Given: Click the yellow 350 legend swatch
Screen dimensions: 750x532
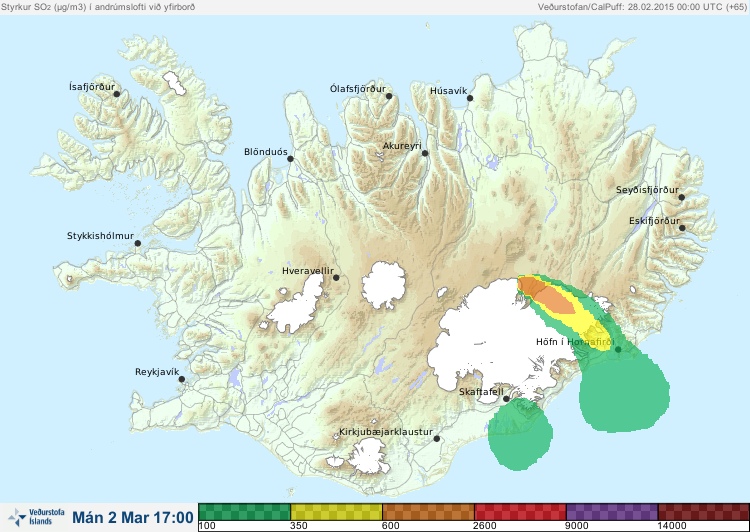Looking at the screenshot, I should (336, 512).
